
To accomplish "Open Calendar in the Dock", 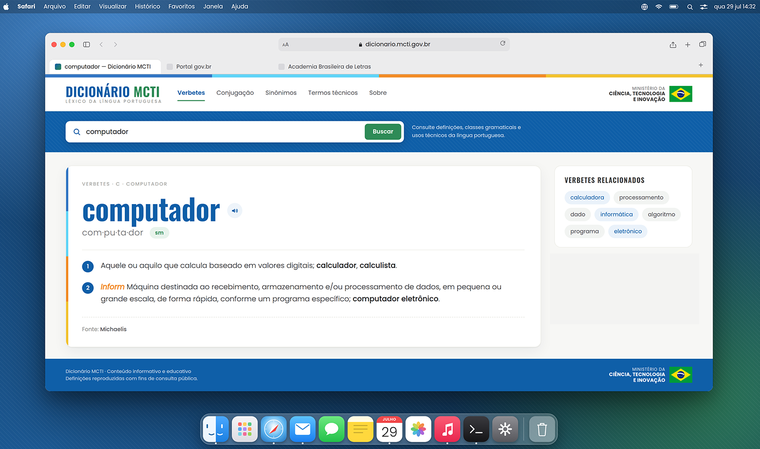I will click(389, 429).
